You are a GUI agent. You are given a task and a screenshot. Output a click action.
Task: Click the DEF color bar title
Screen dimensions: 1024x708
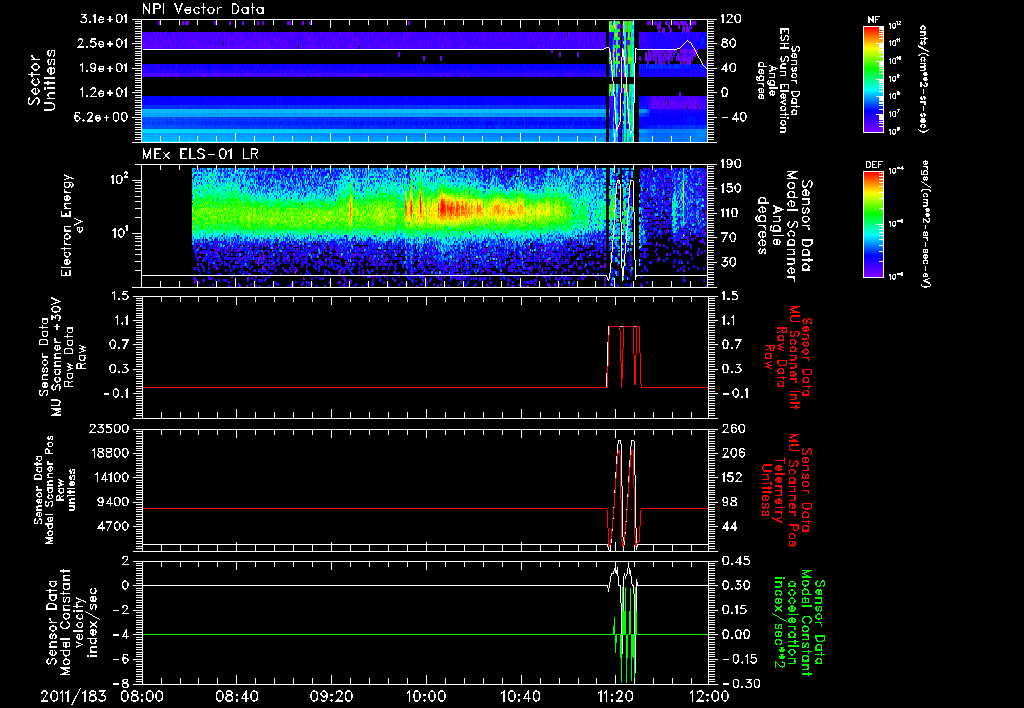[874, 165]
